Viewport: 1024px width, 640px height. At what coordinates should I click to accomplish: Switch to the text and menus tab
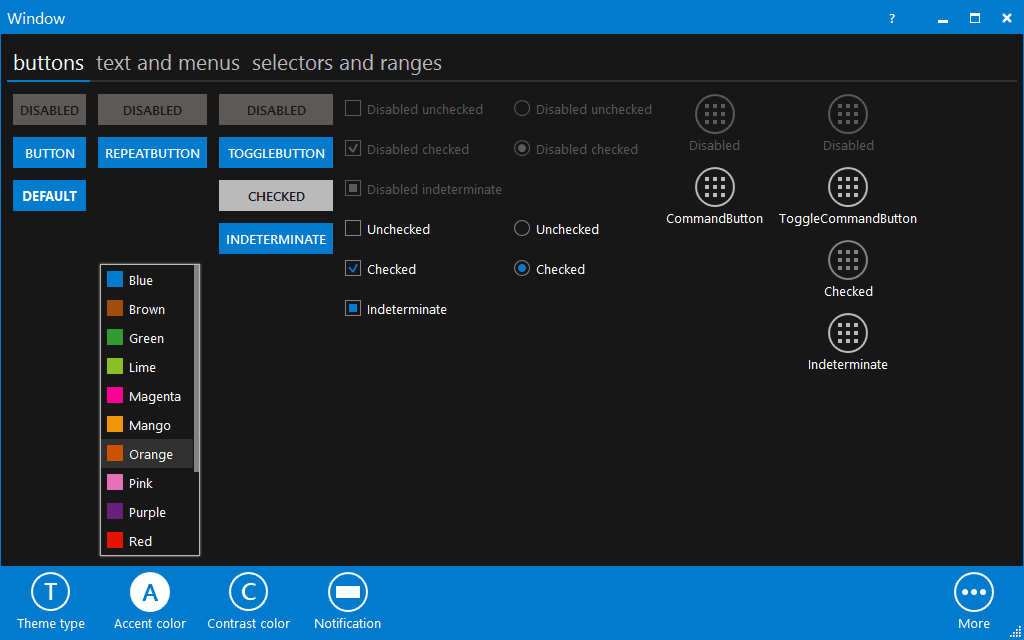point(167,63)
